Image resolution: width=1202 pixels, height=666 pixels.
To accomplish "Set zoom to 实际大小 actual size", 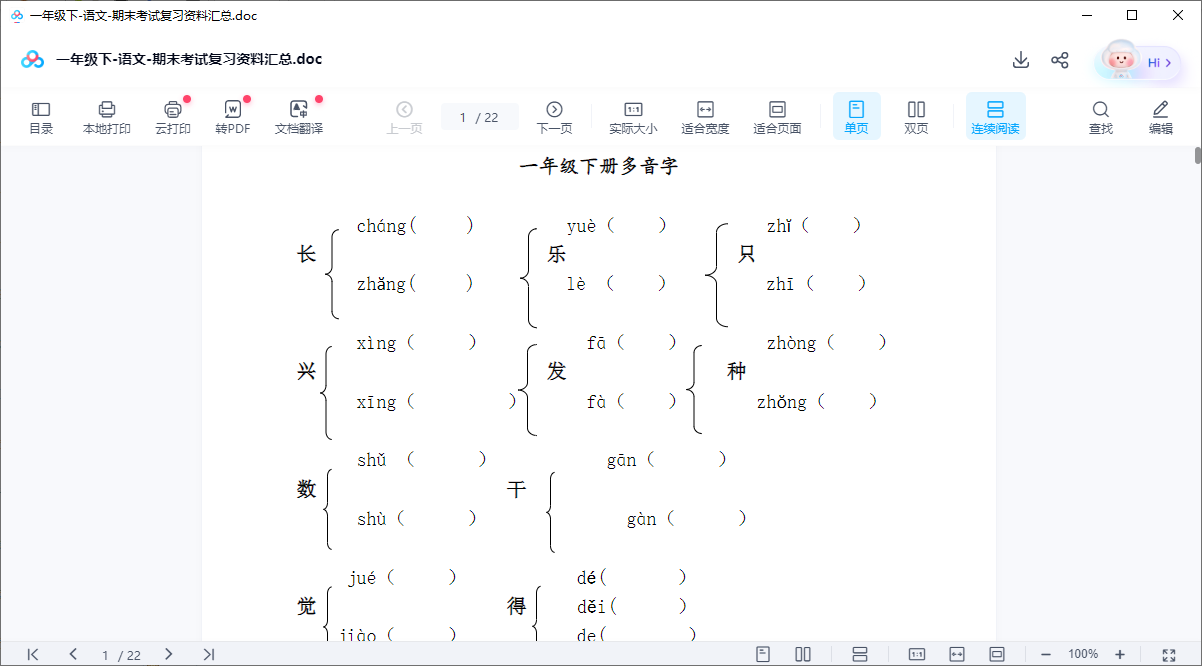I will [633, 117].
